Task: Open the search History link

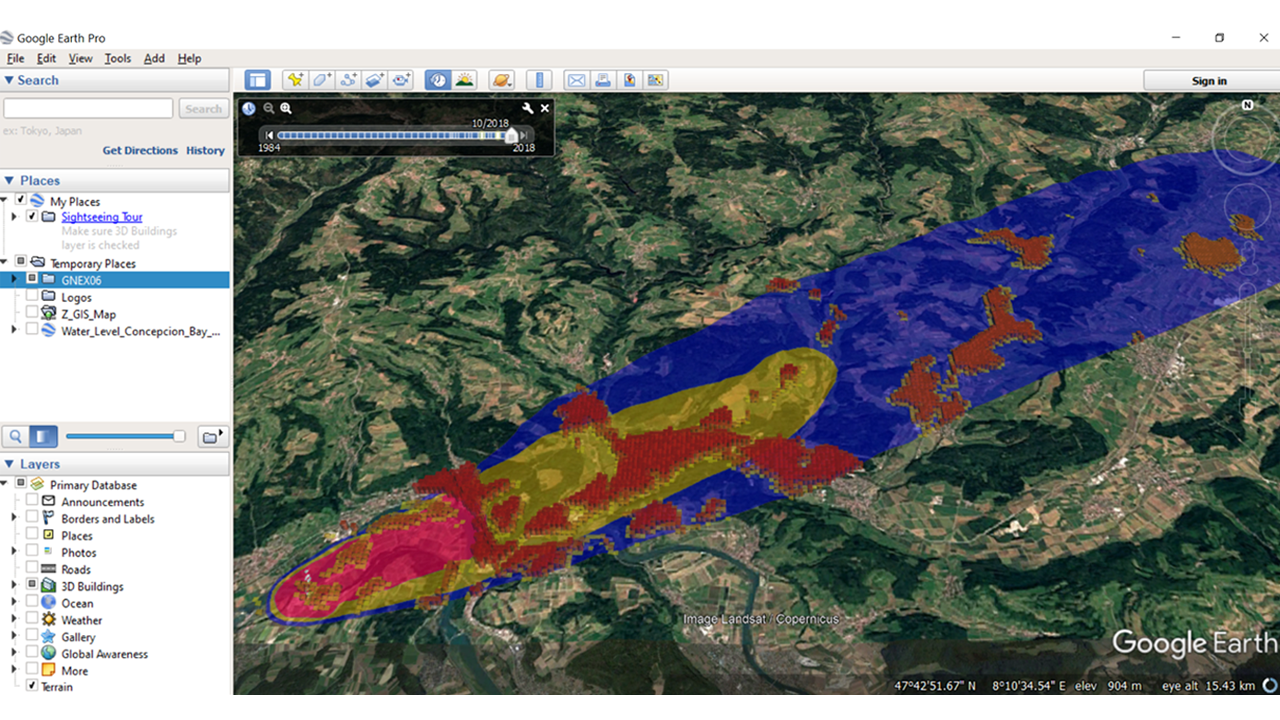Action: coord(205,150)
